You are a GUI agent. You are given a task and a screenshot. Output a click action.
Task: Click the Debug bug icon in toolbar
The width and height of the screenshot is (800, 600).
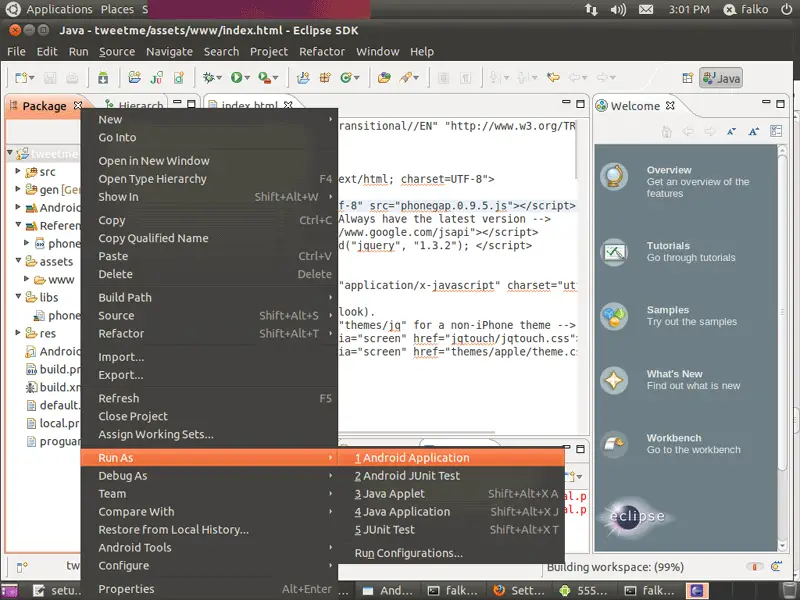click(209, 78)
